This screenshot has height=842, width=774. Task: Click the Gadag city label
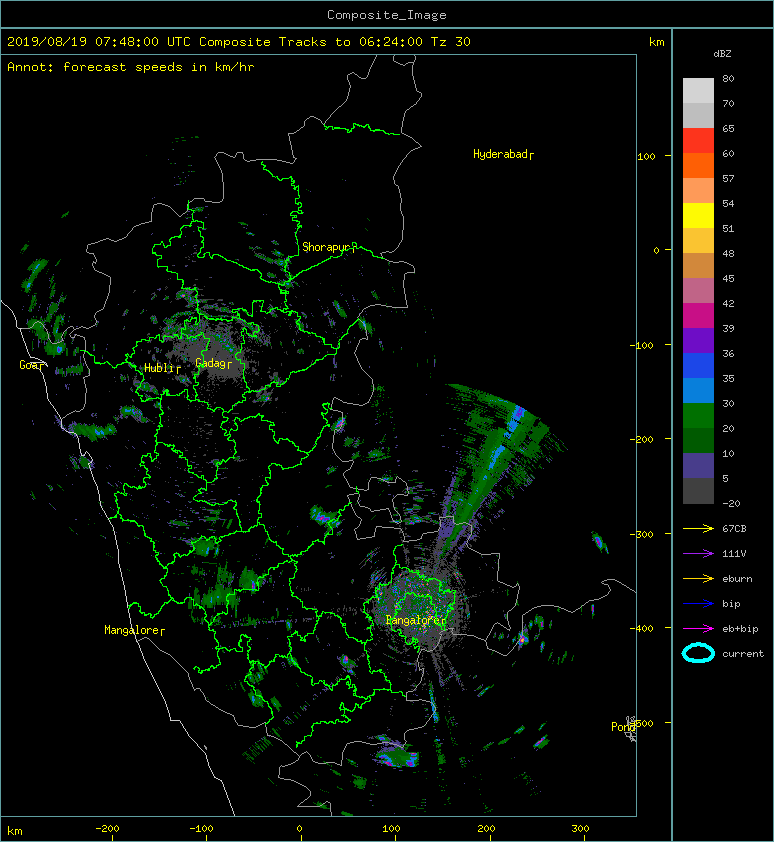pos(213,363)
